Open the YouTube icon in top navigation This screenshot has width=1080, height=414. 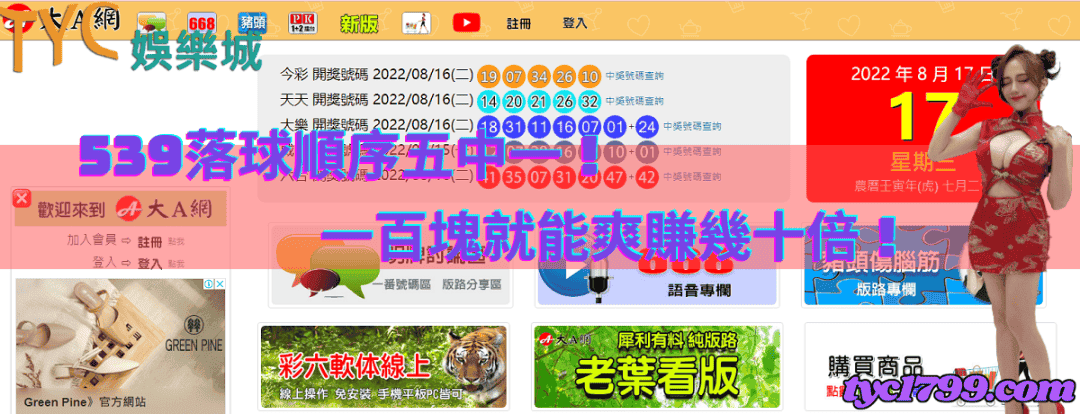click(466, 23)
